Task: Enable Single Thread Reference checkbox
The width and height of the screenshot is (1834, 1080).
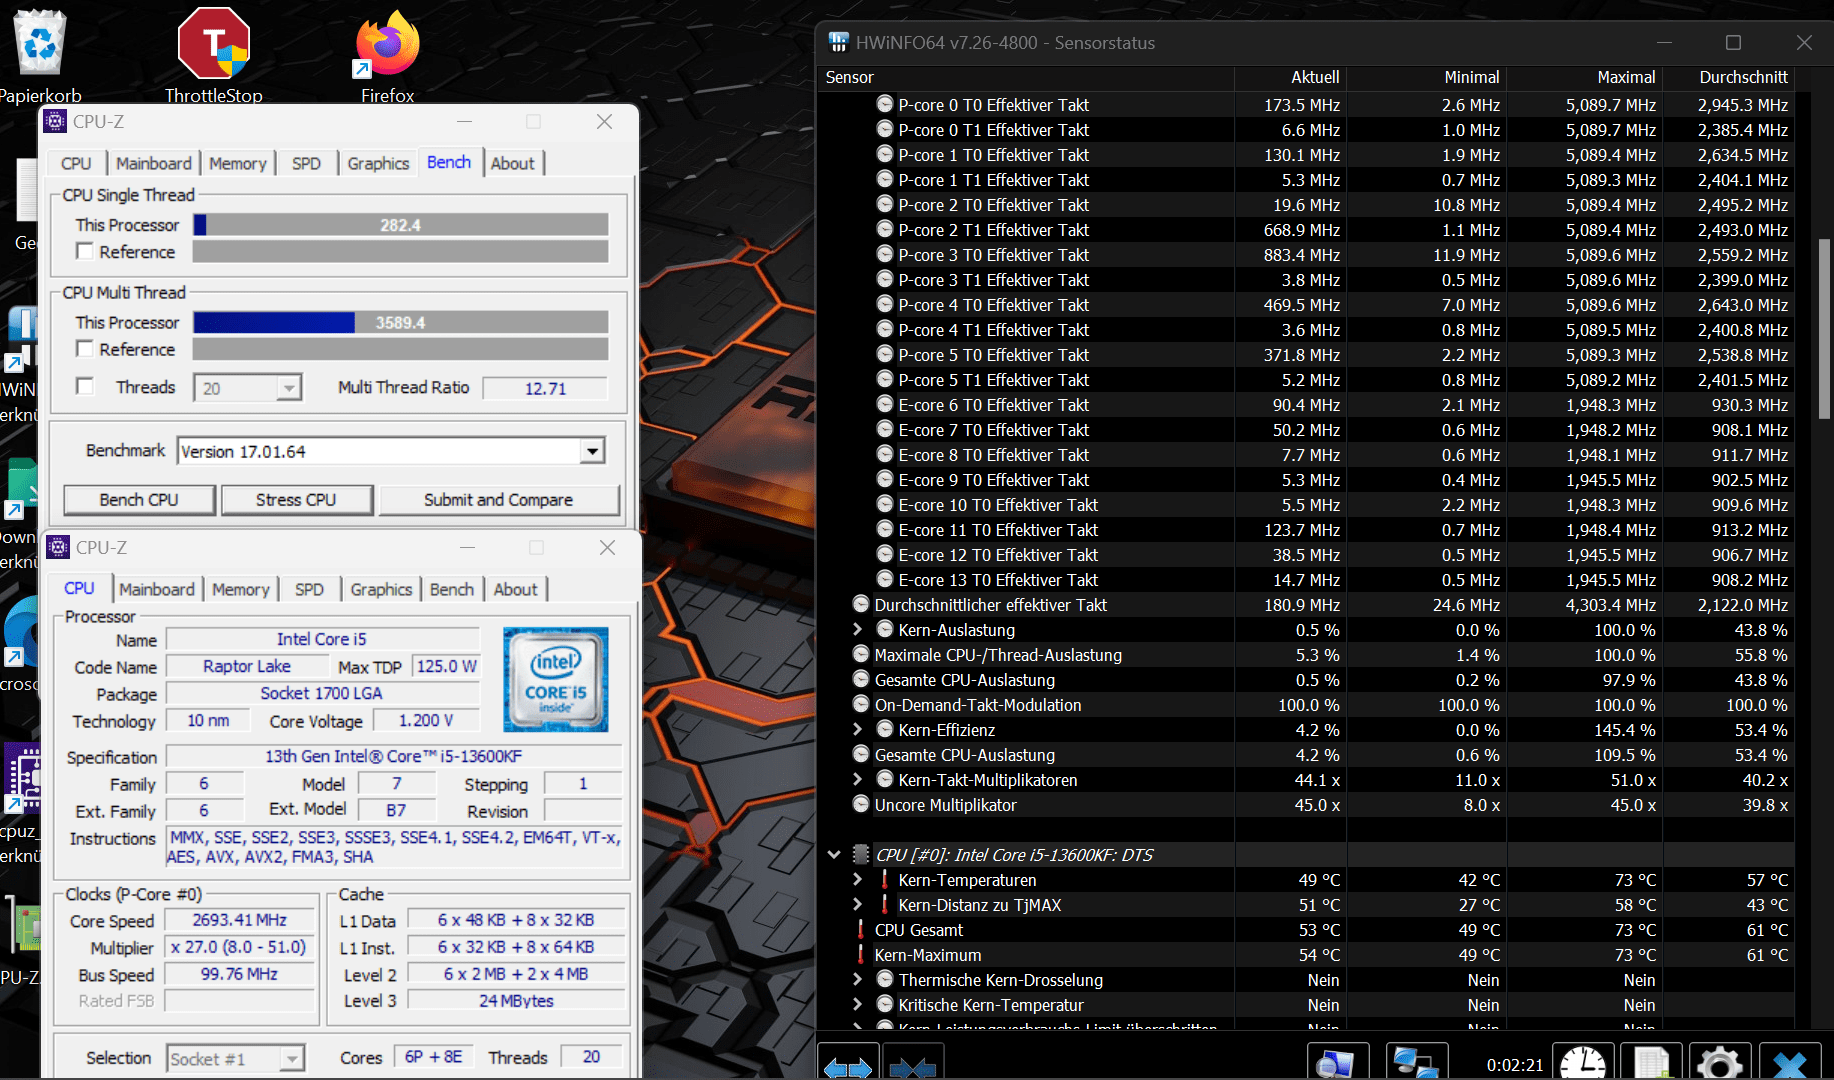Action: pyautogui.click(x=85, y=251)
